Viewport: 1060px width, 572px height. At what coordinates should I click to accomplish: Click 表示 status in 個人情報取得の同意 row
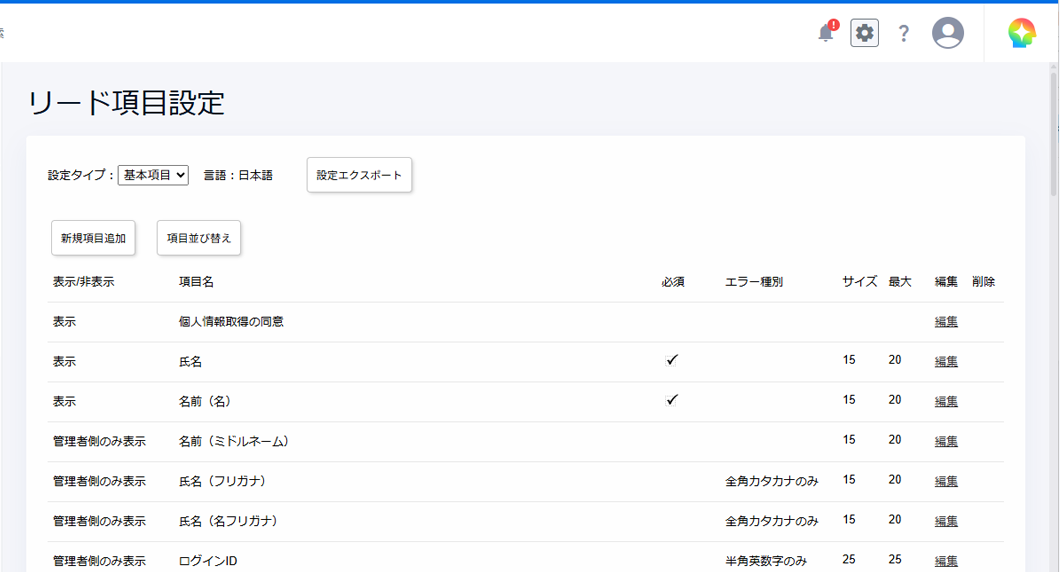(x=64, y=322)
